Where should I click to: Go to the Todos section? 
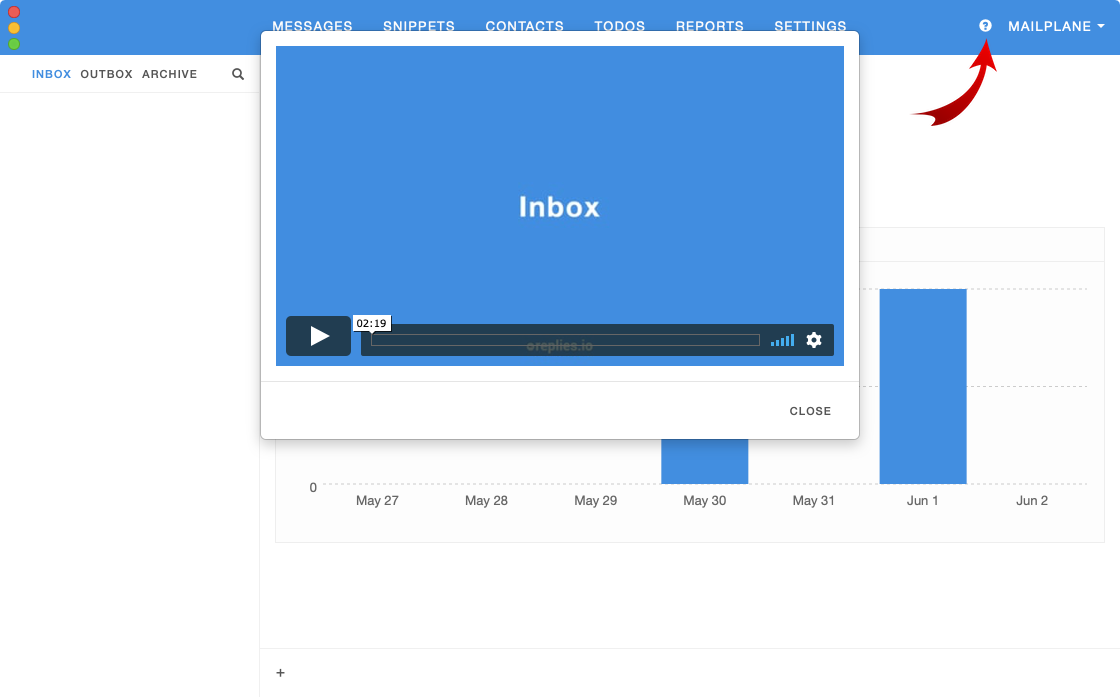pos(619,26)
